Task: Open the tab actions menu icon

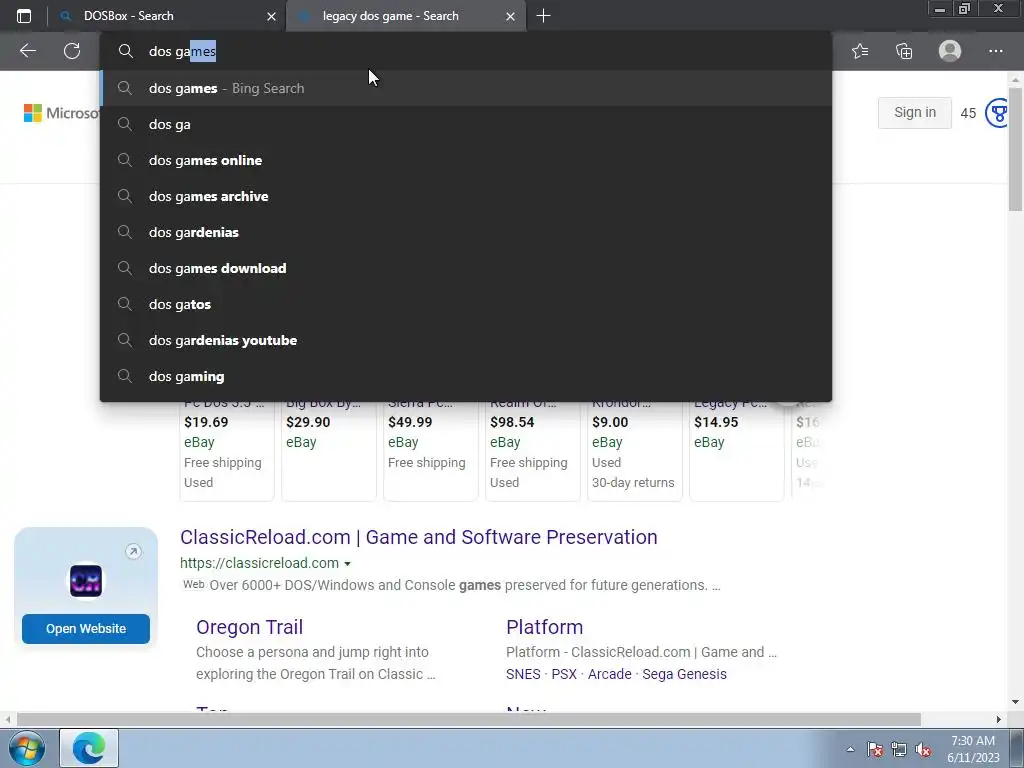Action: point(24,16)
